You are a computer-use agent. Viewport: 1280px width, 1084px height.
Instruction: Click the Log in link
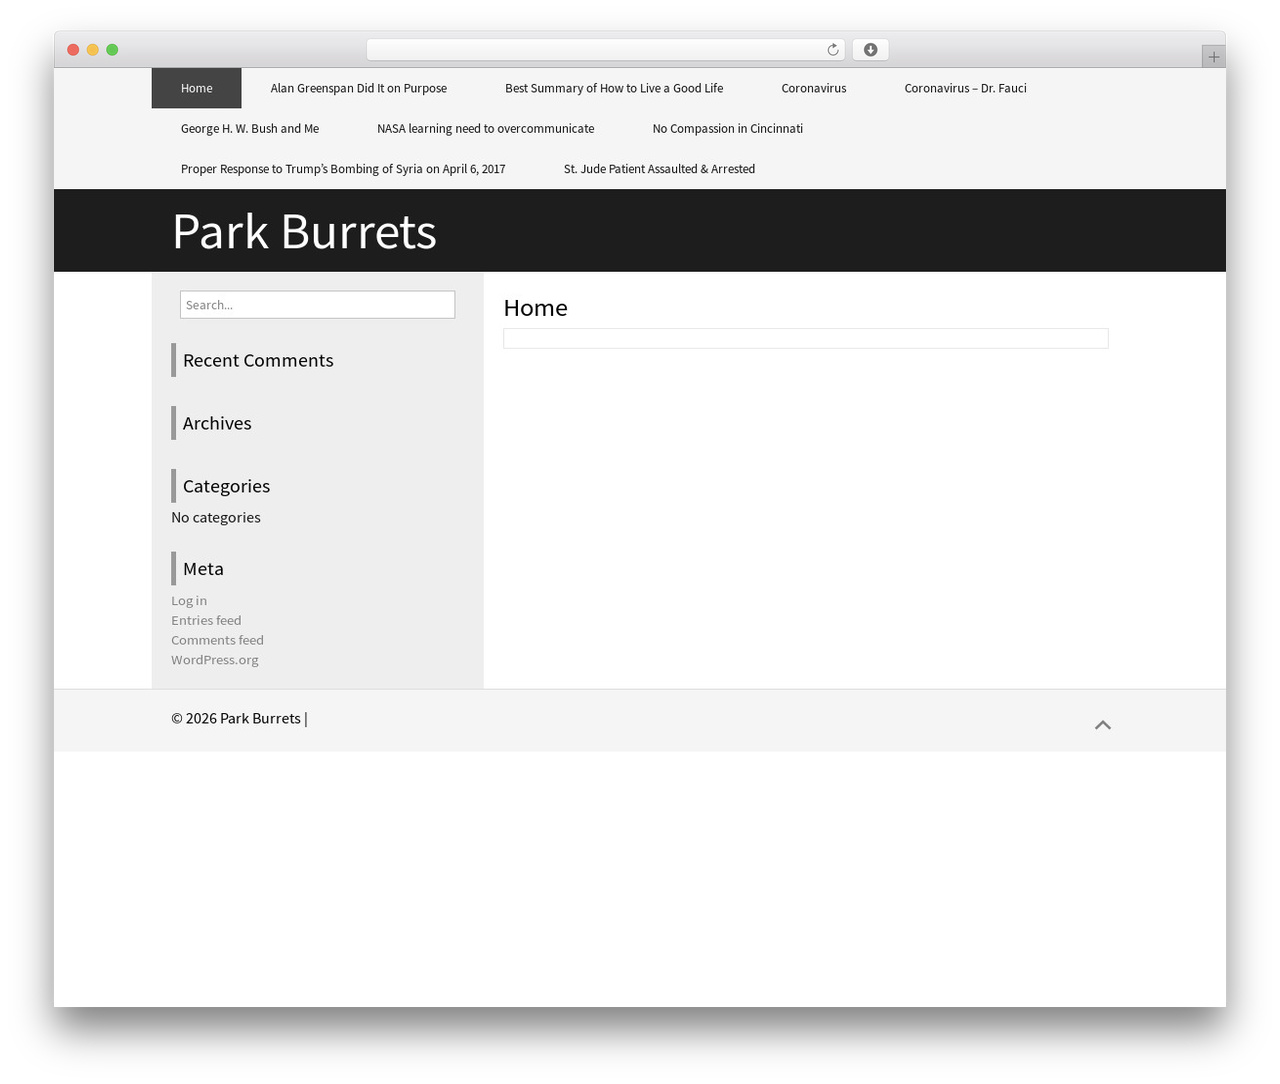point(189,600)
